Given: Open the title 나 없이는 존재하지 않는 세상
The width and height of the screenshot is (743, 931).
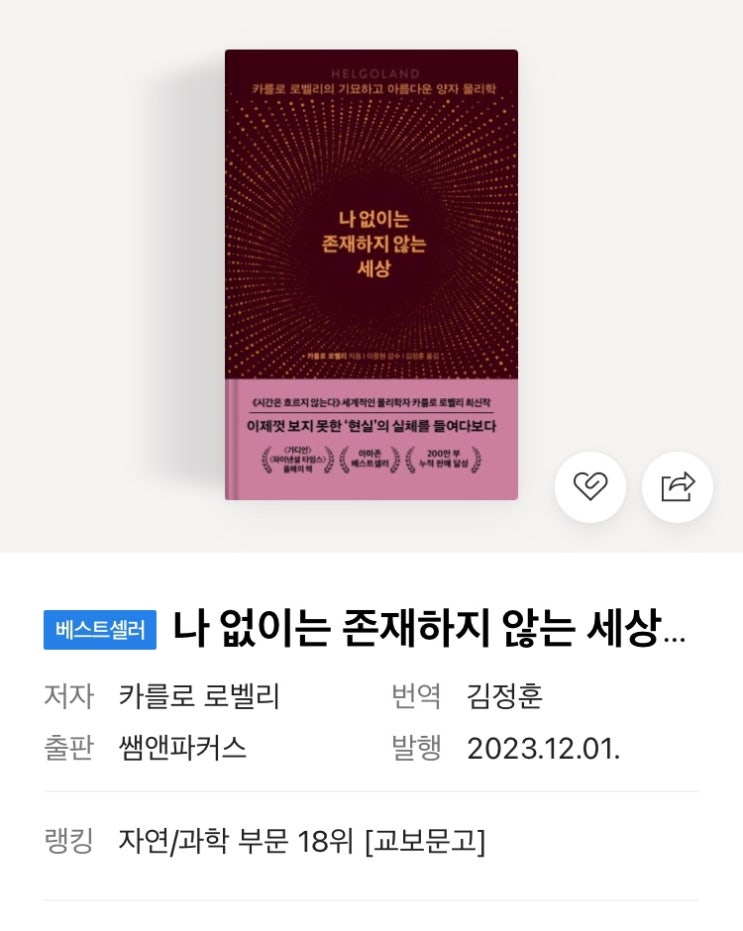Looking at the screenshot, I should click(417, 628).
